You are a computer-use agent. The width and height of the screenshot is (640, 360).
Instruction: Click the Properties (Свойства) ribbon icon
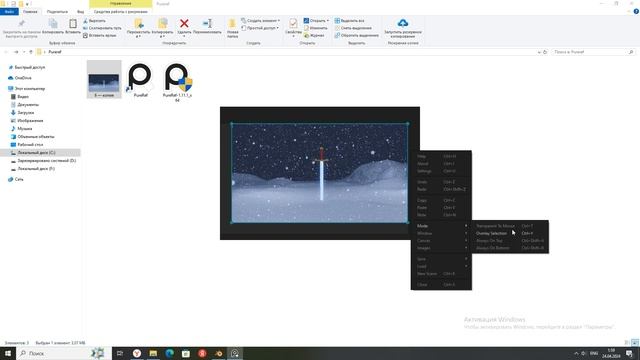293,24
